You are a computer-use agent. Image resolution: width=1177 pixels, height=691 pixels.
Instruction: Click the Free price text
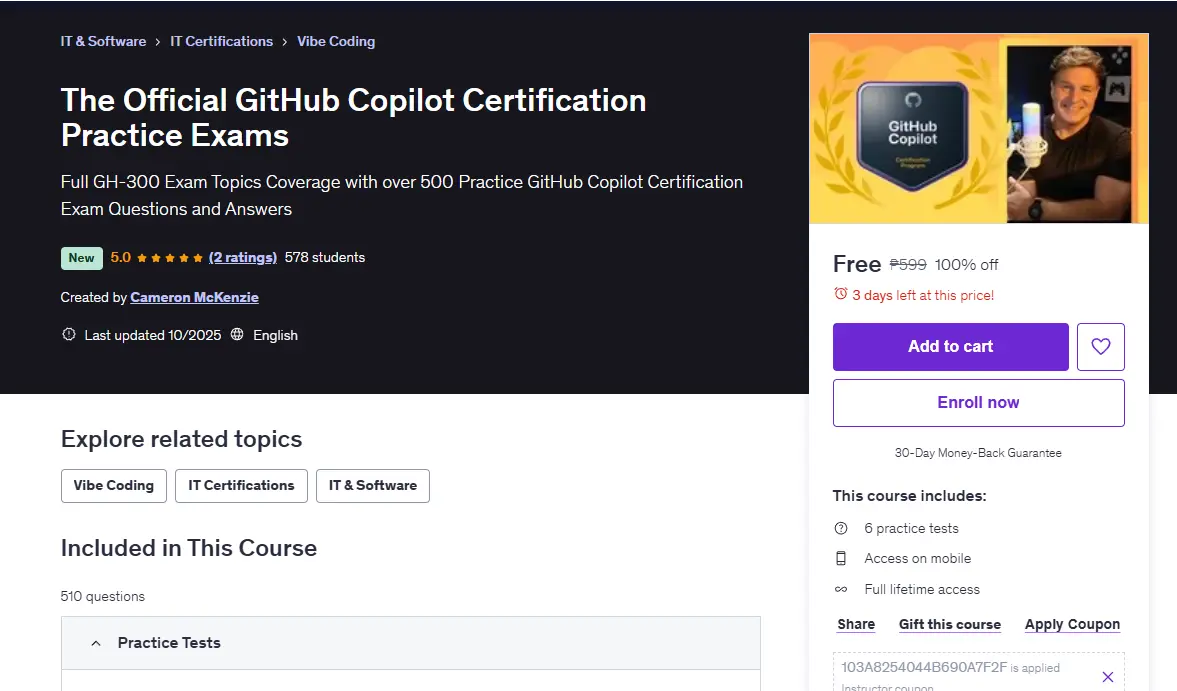[x=856, y=264]
